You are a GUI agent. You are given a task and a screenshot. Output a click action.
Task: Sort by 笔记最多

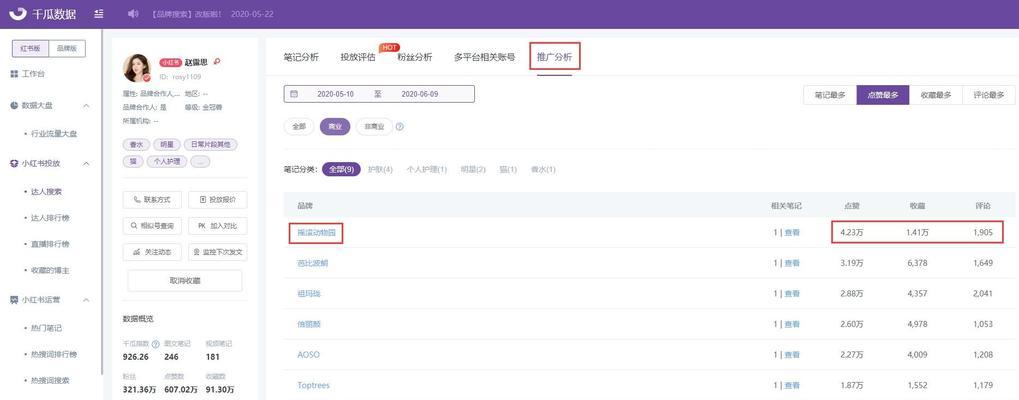click(830, 95)
